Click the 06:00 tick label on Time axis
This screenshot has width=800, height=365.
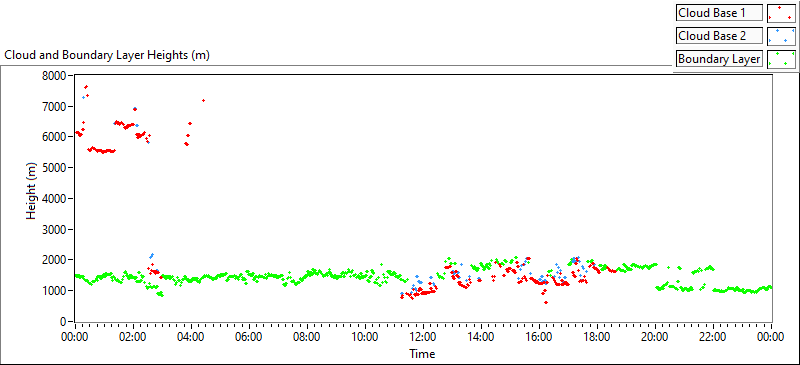(x=249, y=337)
